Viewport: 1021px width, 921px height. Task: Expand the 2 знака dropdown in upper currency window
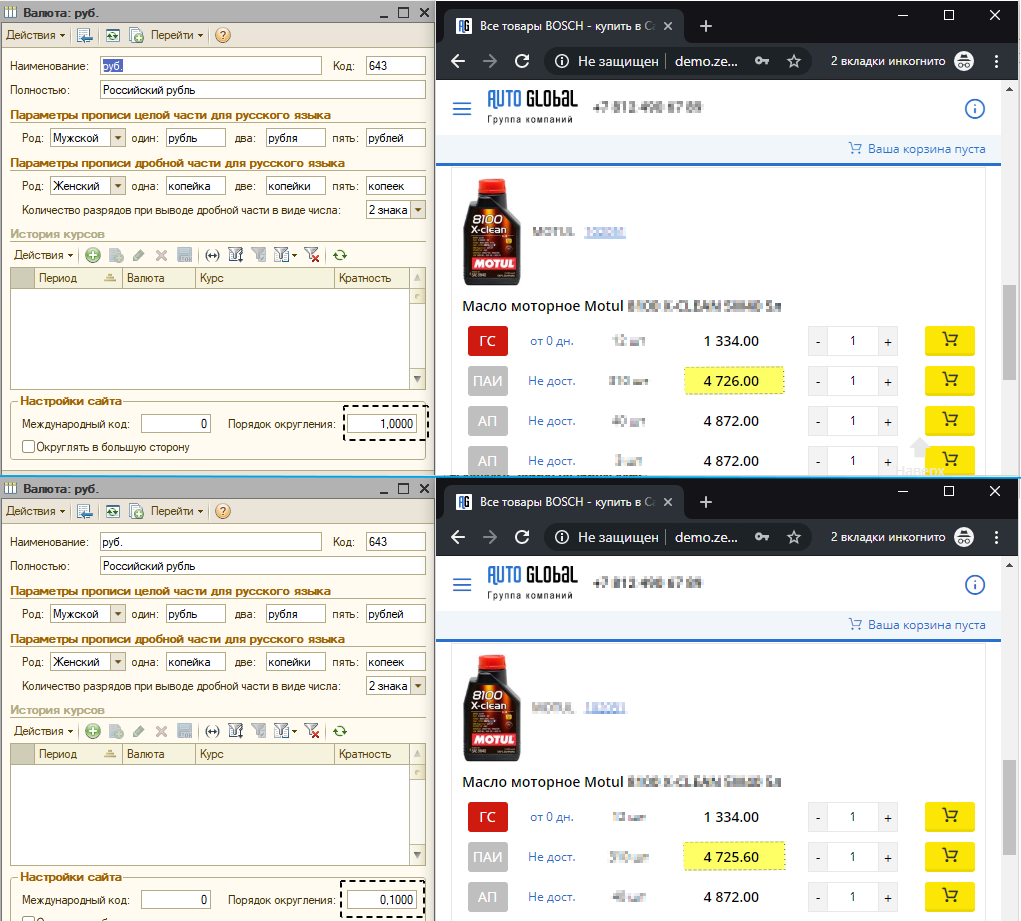pyautogui.click(x=418, y=210)
